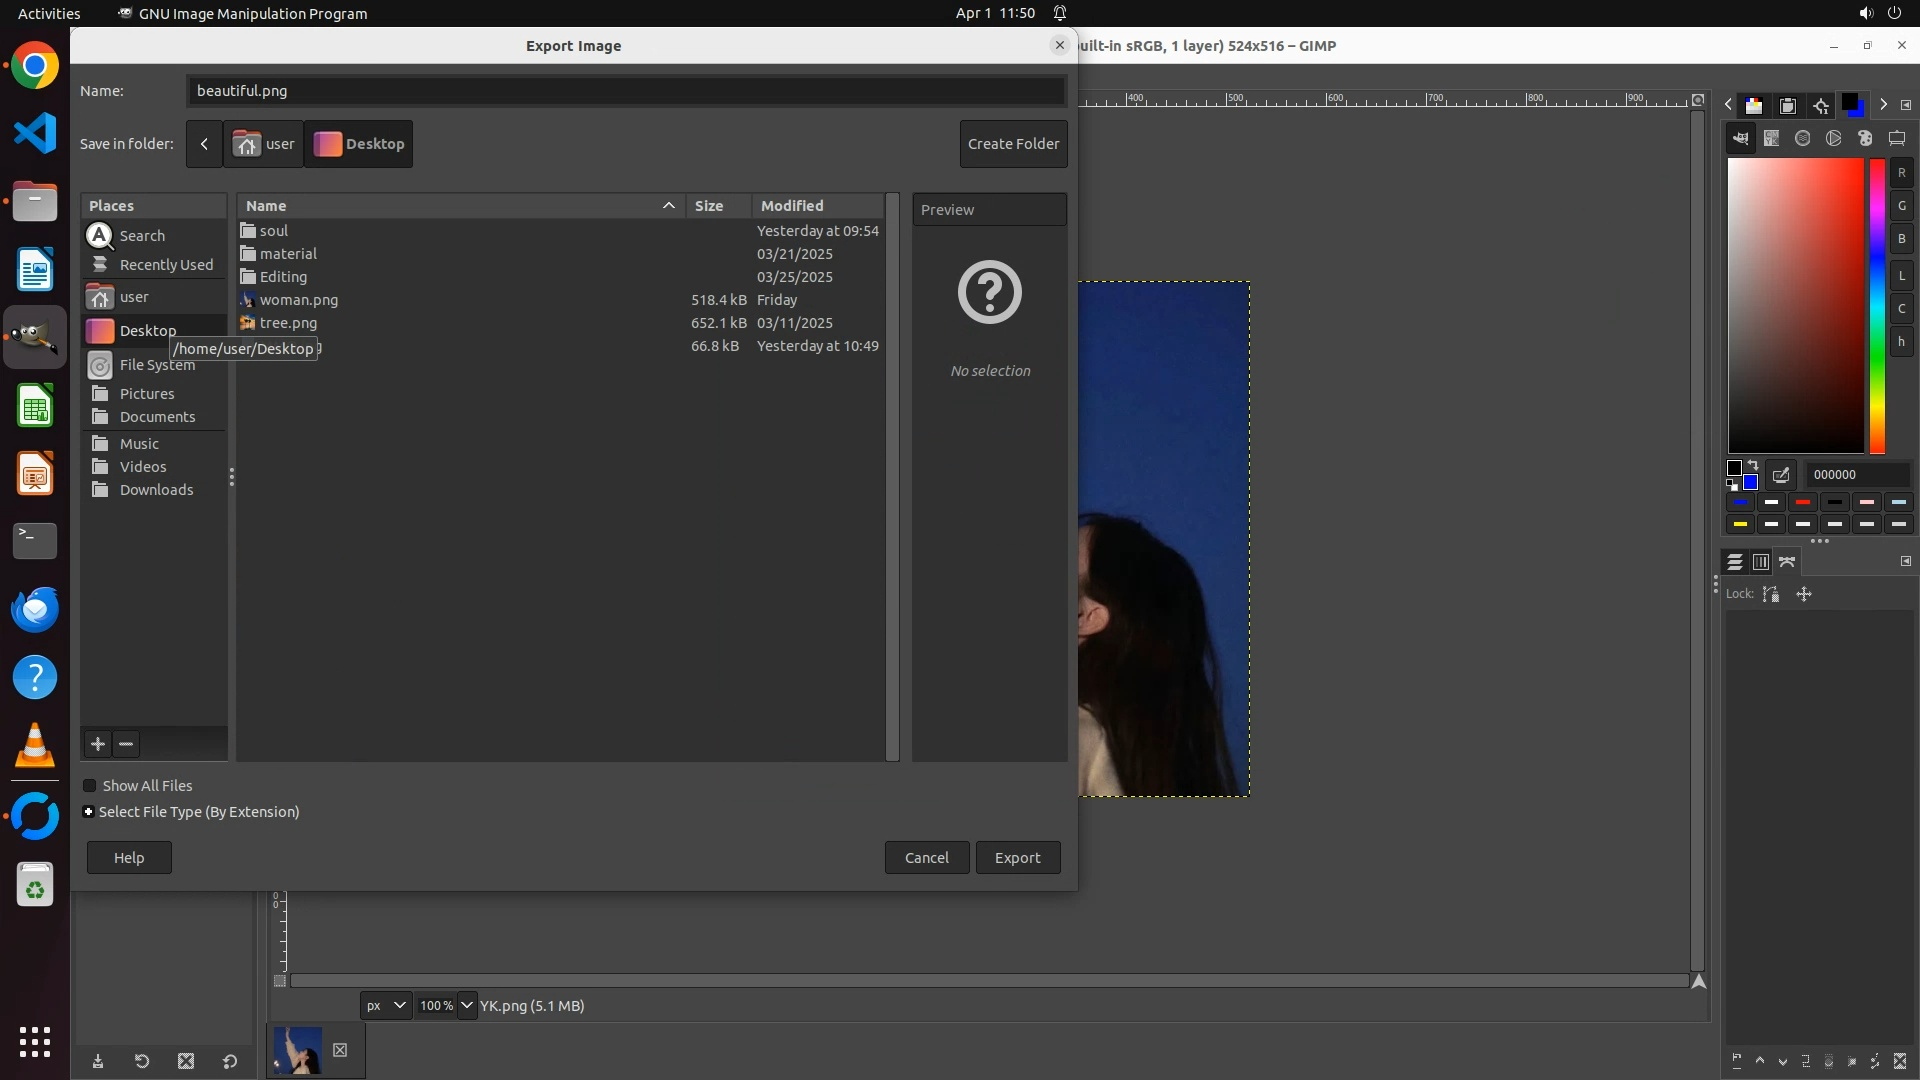Screen dimensions: 1920x1080
Task: Toggle Show All Files checkbox
Action: coord(90,786)
